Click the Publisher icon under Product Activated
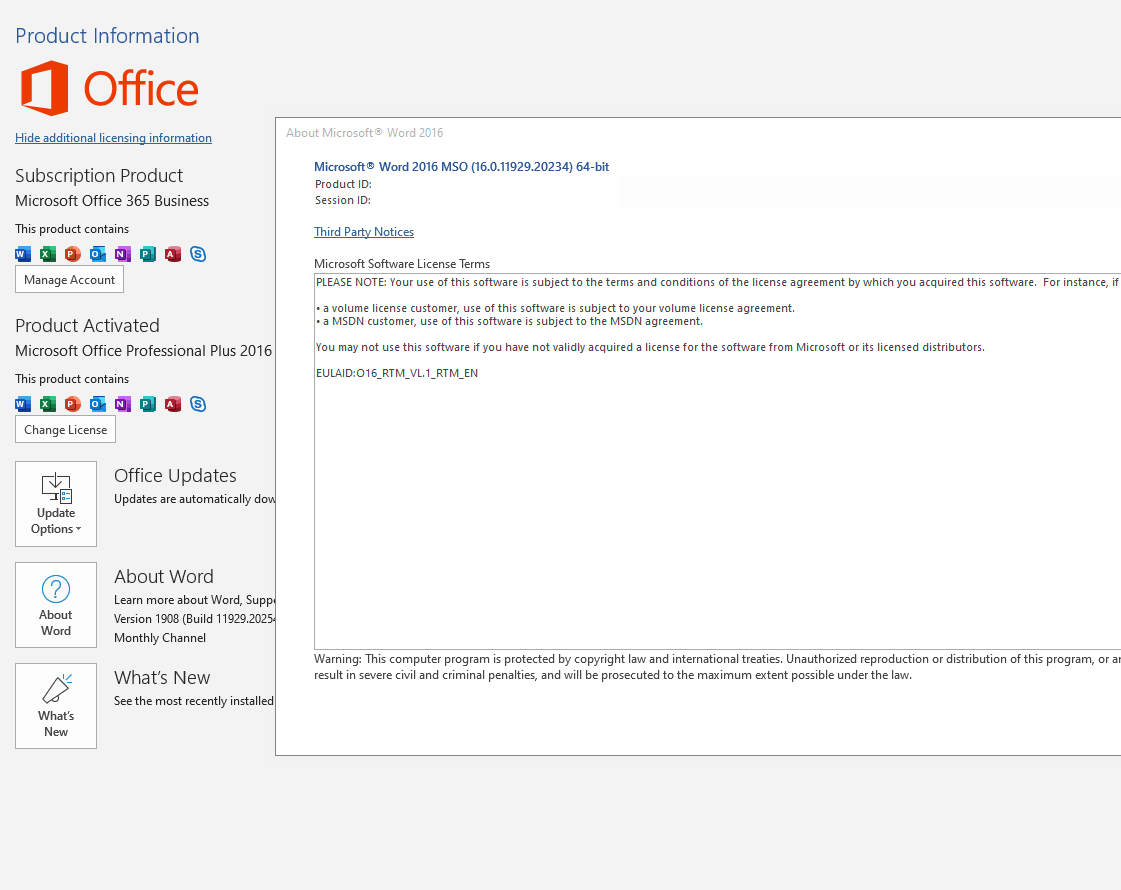Viewport: 1121px width, 890px height. (148, 404)
